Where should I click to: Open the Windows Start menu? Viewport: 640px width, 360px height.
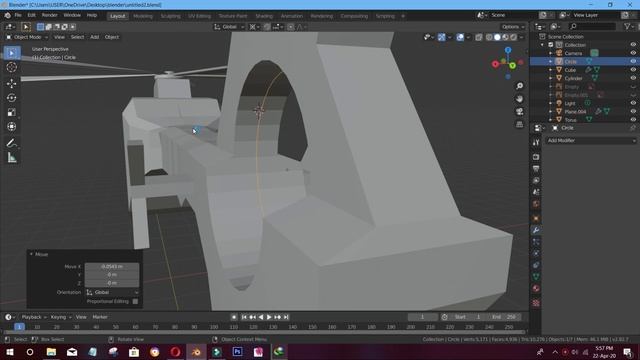click(9, 352)
